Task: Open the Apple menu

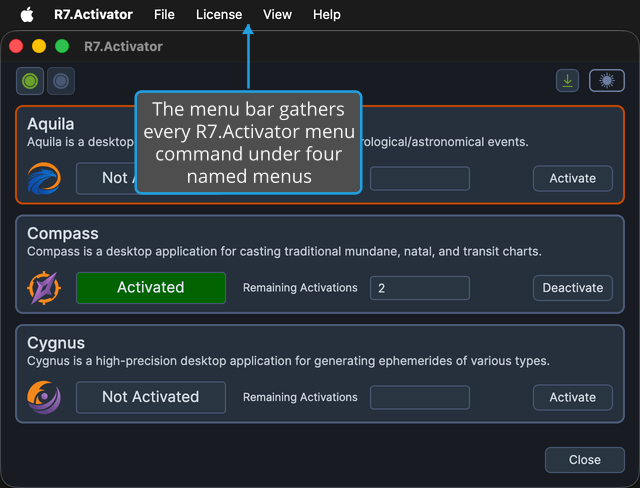Action: coord(27,15)
